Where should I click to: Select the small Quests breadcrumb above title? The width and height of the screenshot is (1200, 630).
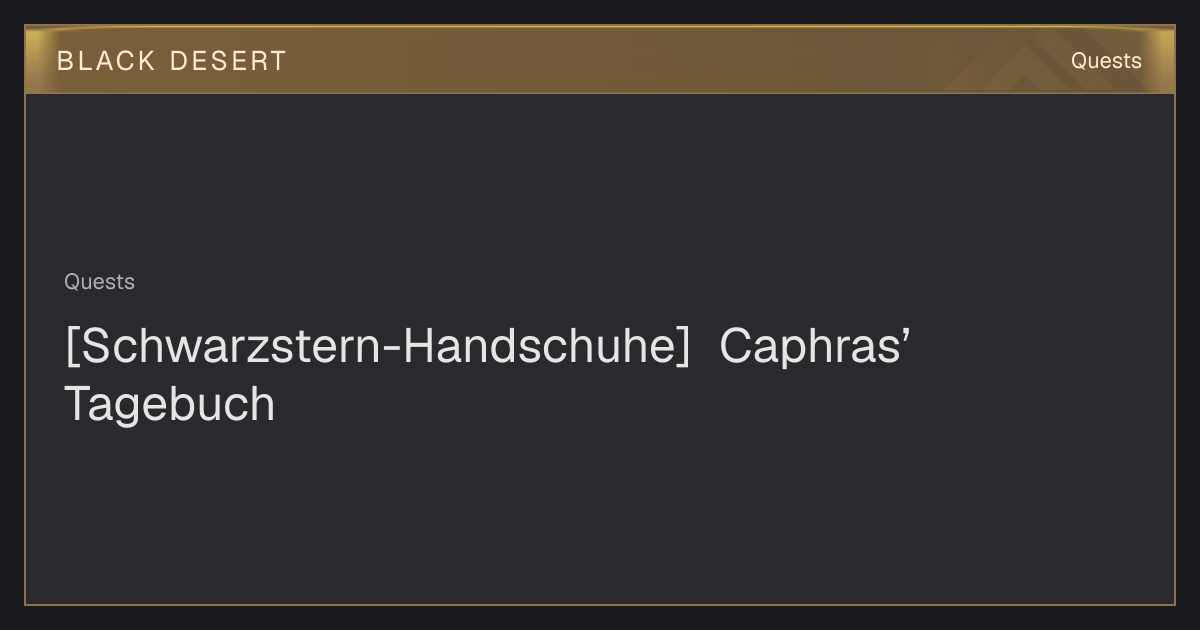pyautogui.click(x=99, y=282)
